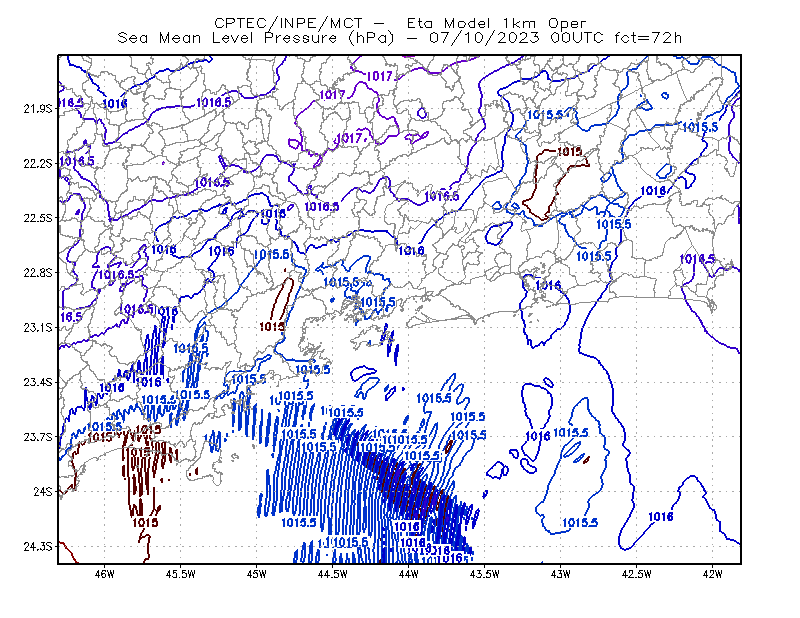
Task: Click the 24.3S latitude axis label
Action: (x=38, y=547)
